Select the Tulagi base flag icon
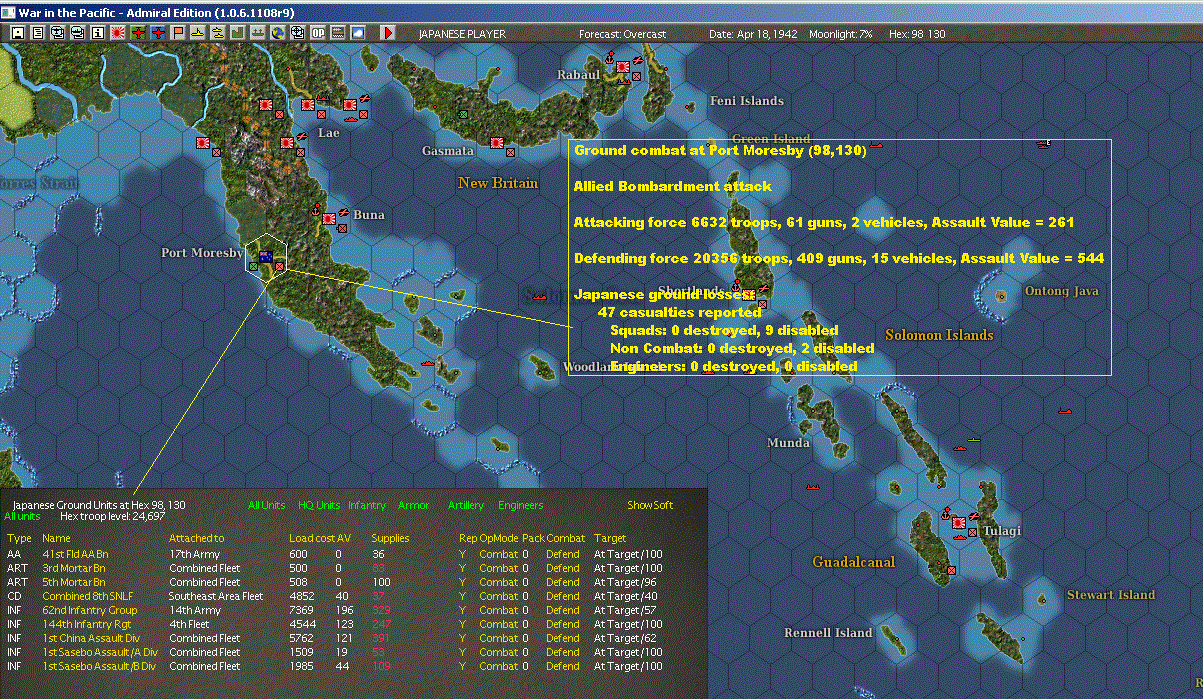This screenshot has height=699, width=1203. tap(959, 522)
